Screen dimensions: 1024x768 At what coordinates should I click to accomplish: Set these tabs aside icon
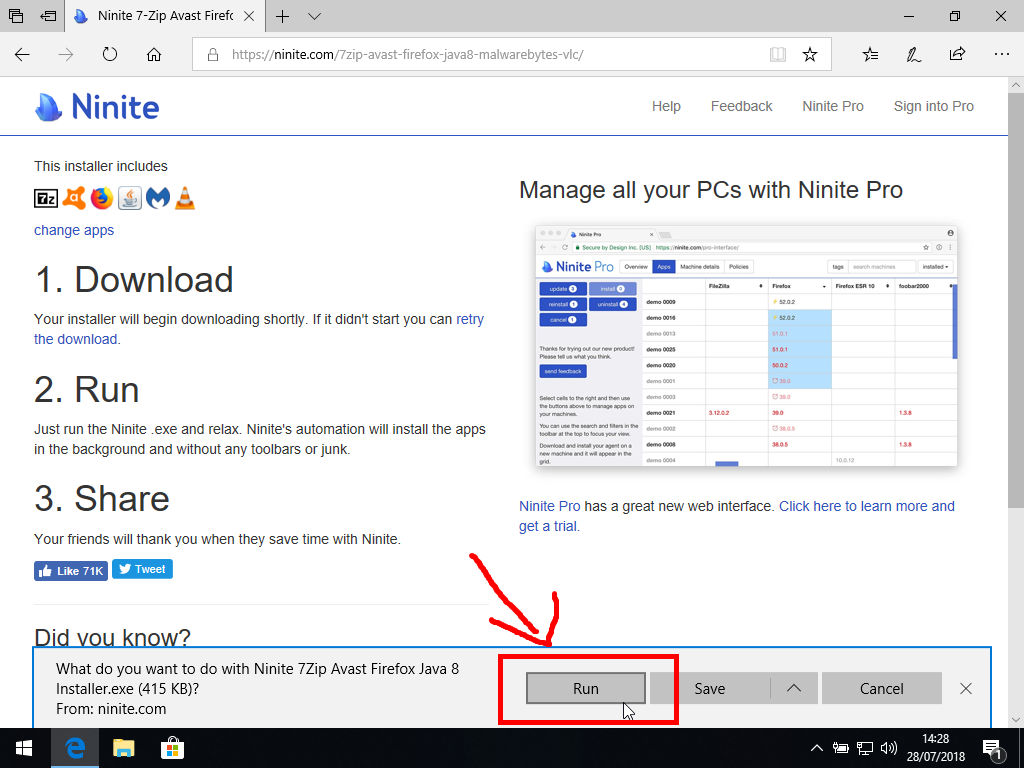pos(48,16)
